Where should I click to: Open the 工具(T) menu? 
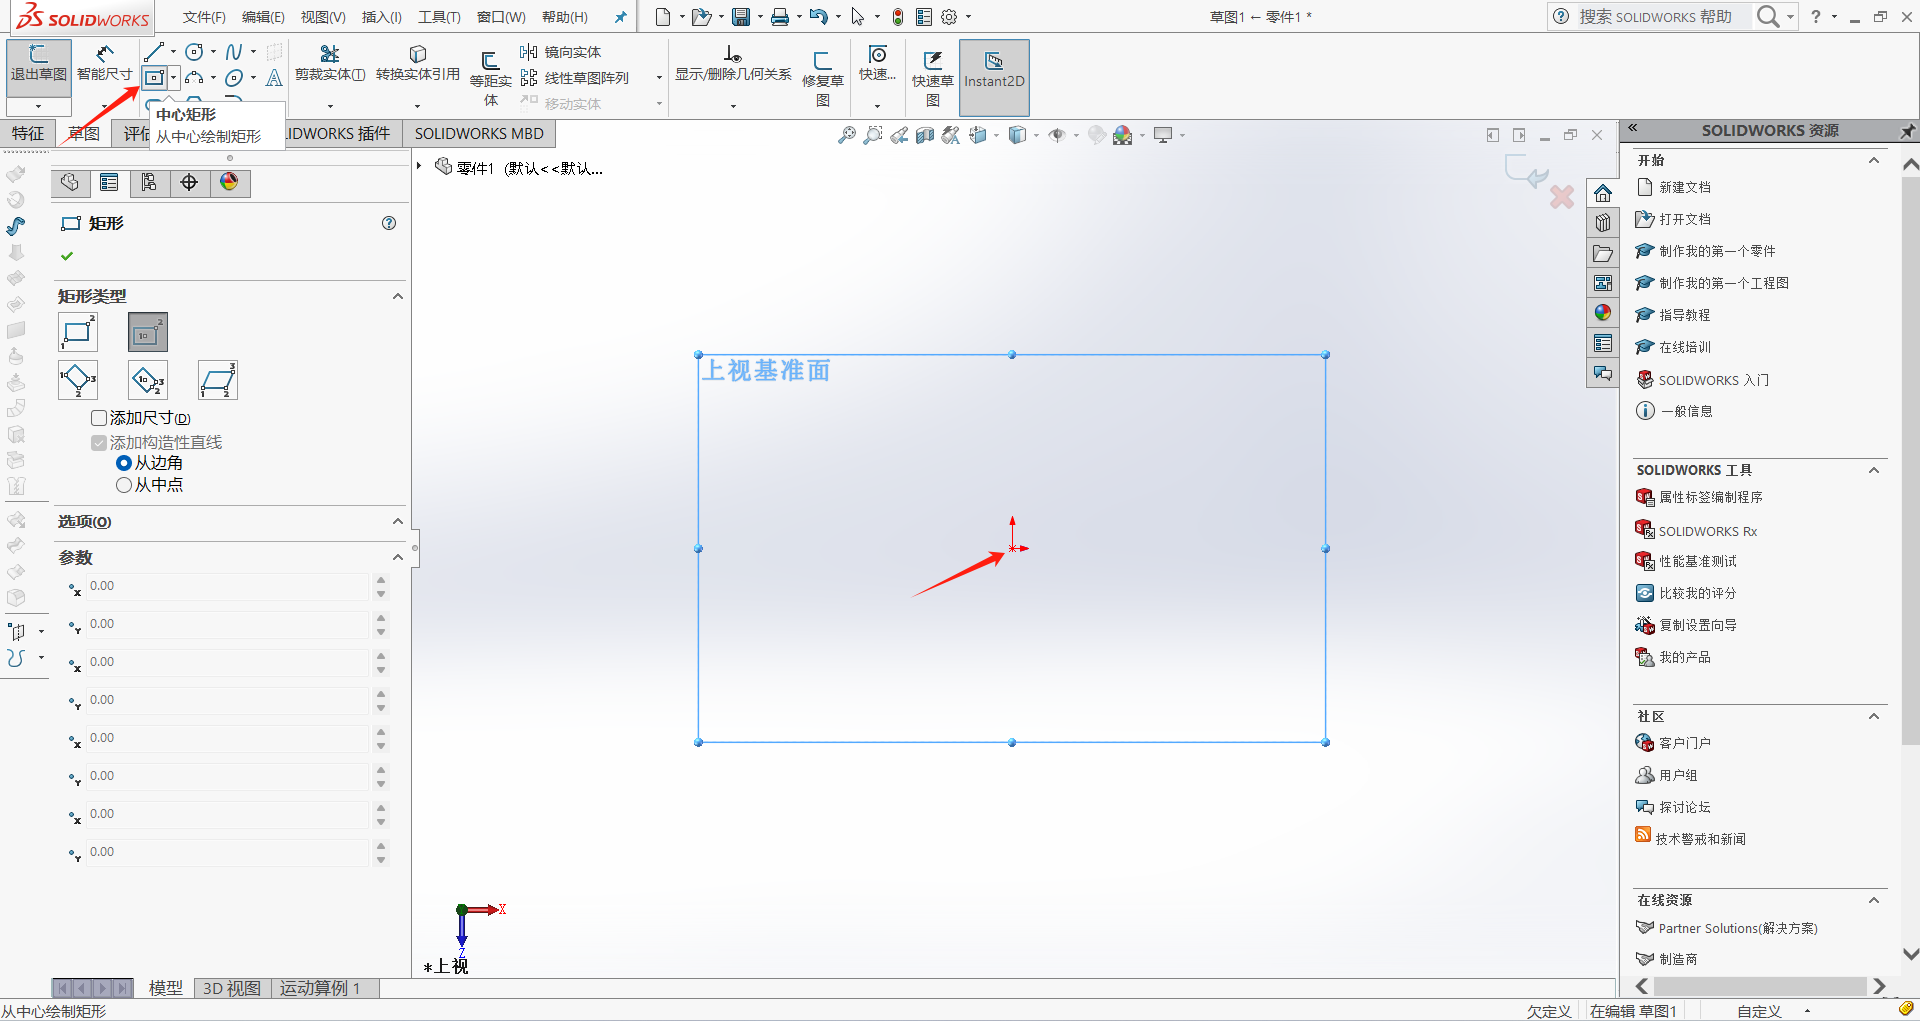pyautogui.click(x=439, y=17)
